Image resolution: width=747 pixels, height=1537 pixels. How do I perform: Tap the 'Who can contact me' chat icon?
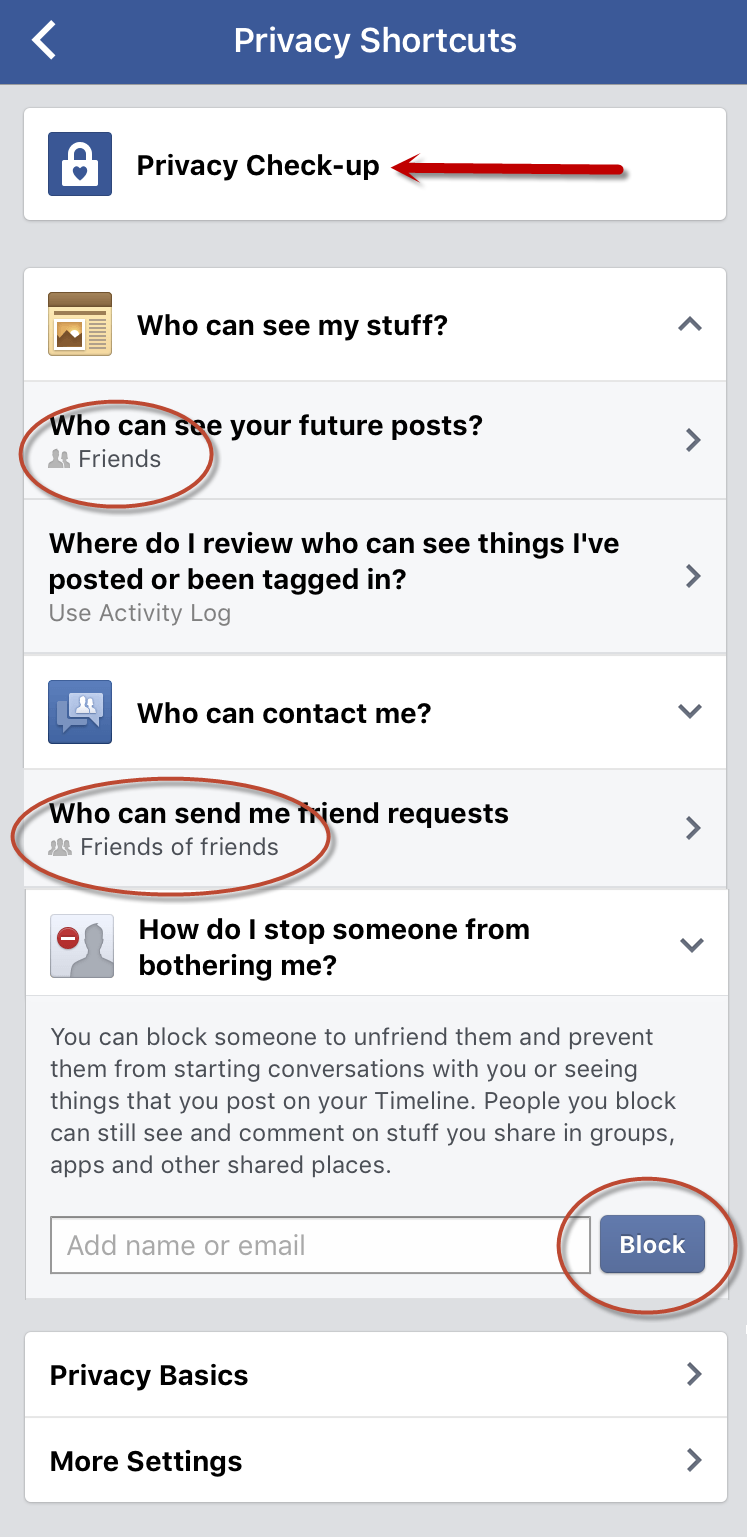[80, 712]
